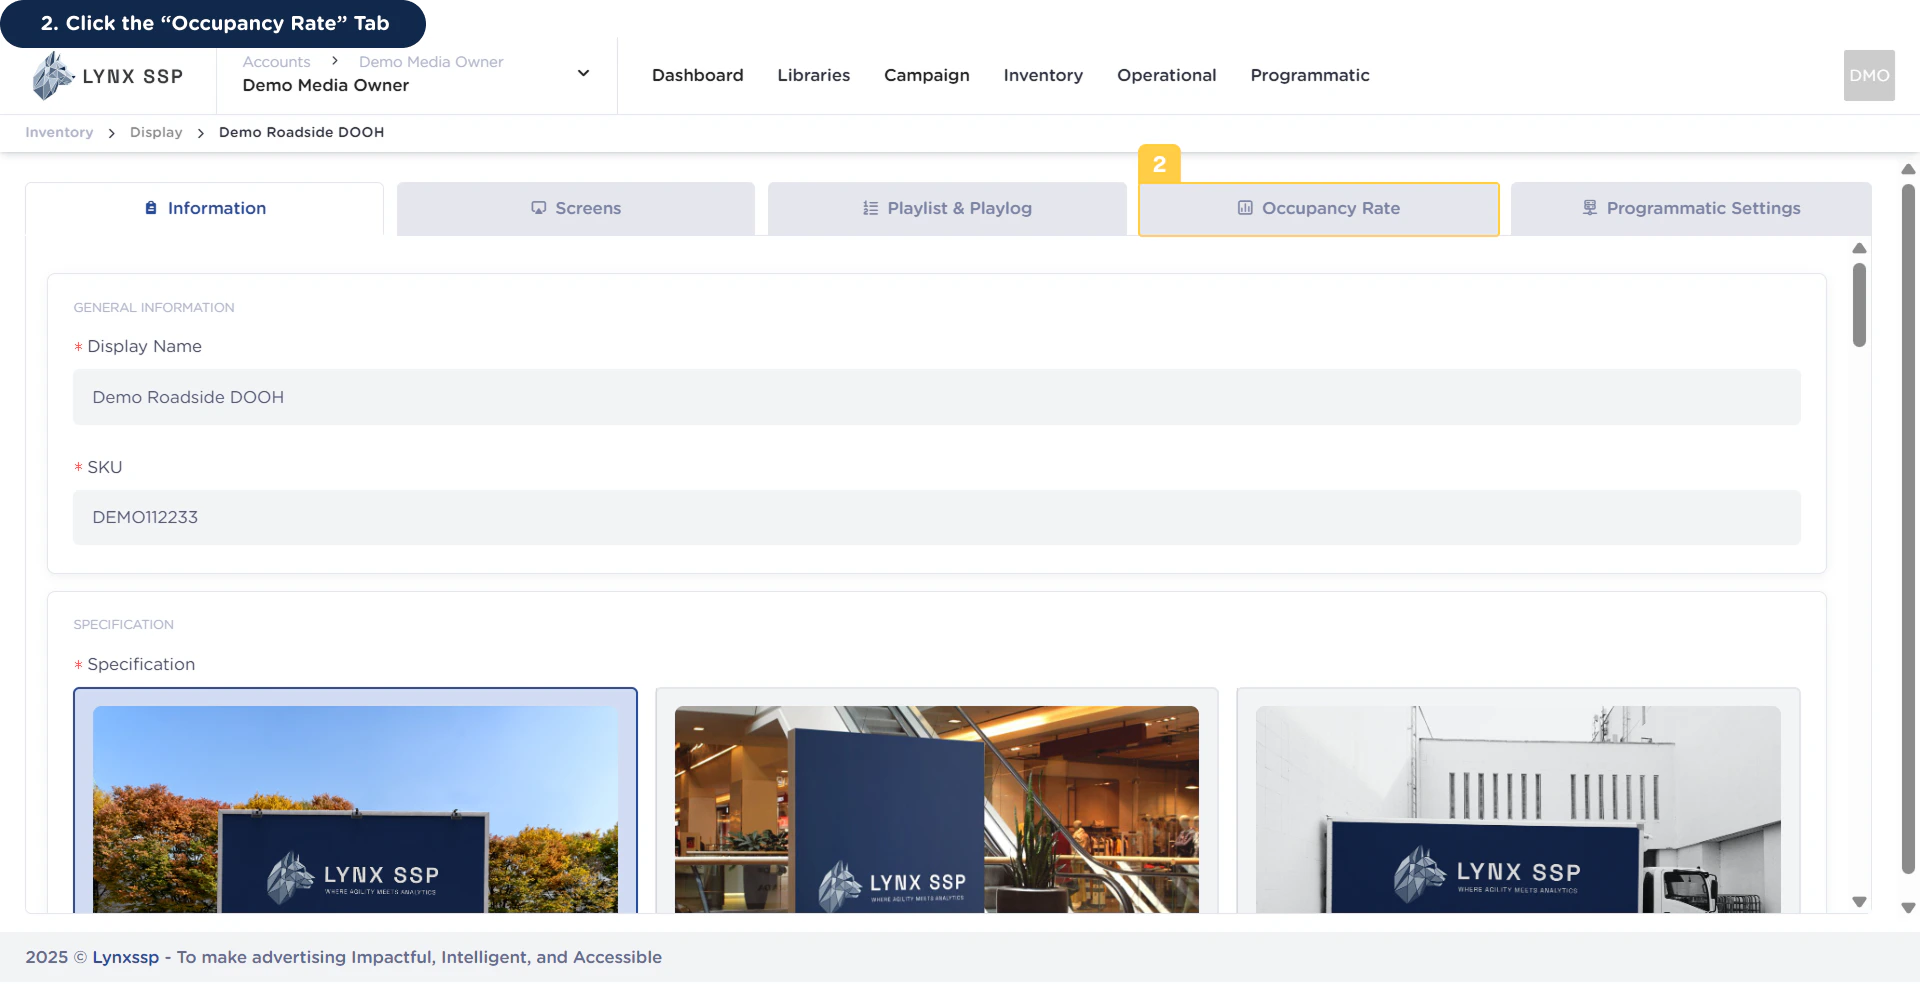Open the Dashboard menu
The width and height of the screenshot is (1920, 985).
698,75
